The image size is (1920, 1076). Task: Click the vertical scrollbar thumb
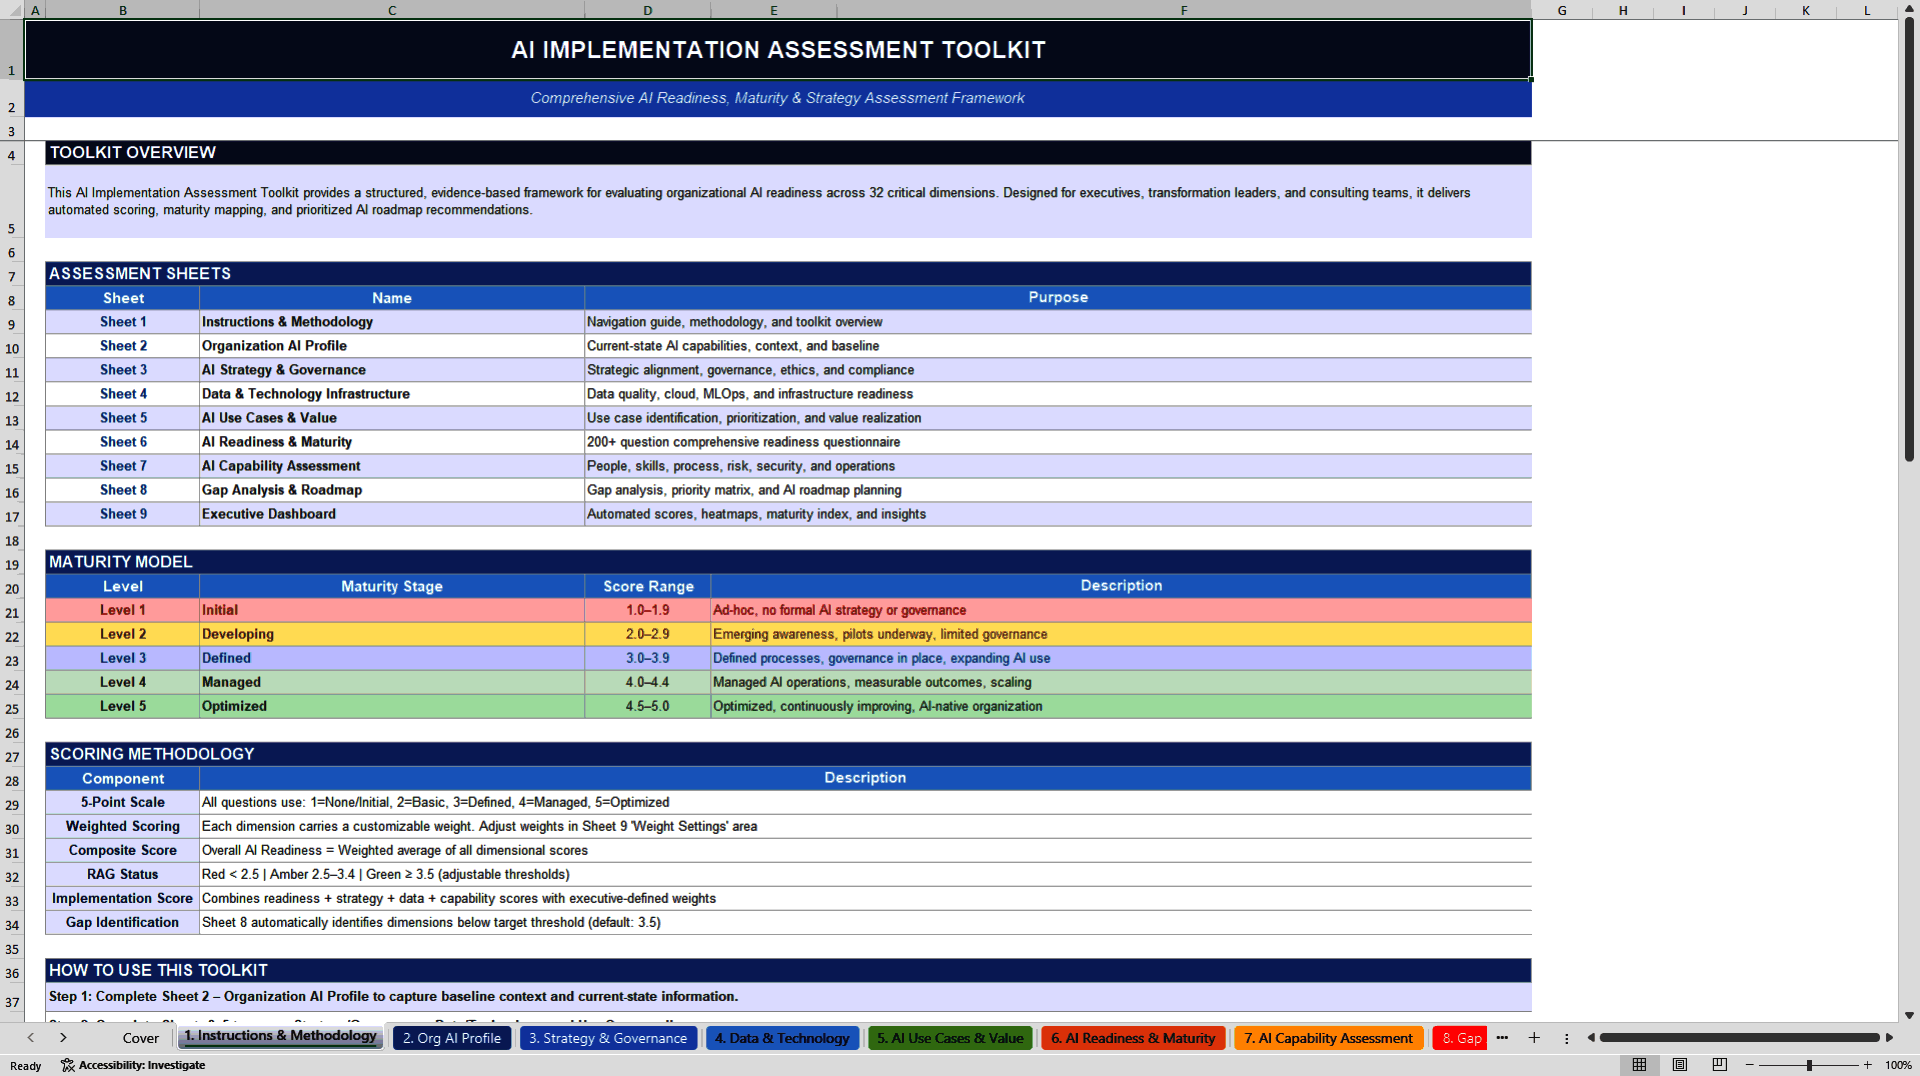coord(1909,240)
